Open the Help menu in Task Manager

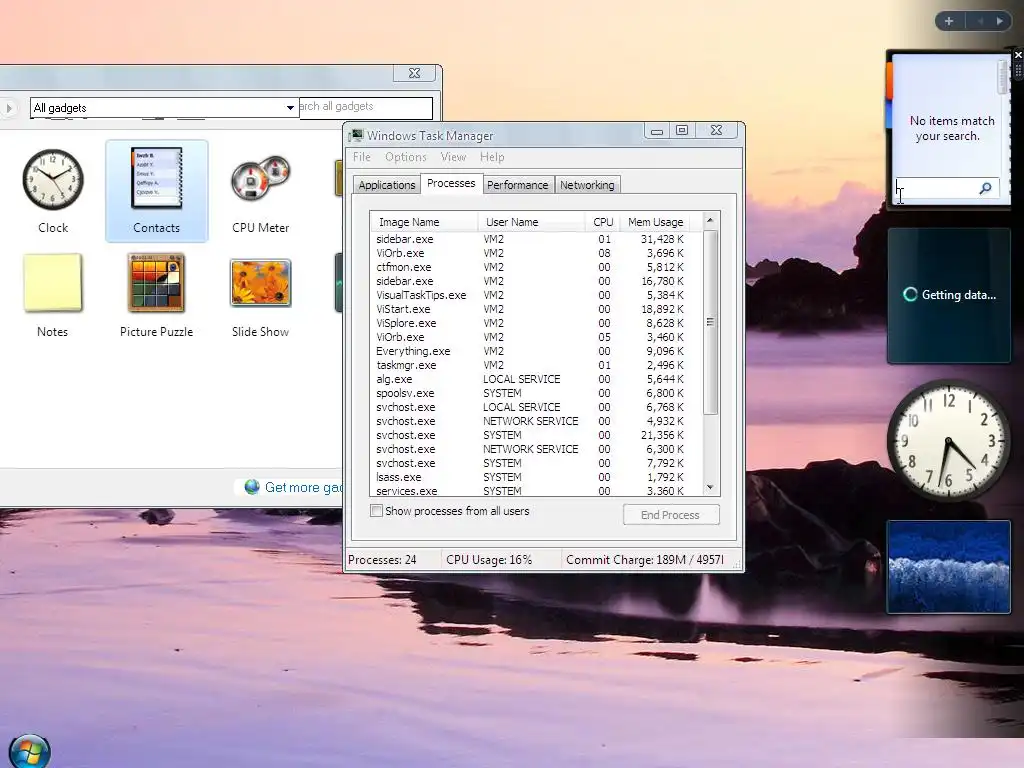pos(492,157)
